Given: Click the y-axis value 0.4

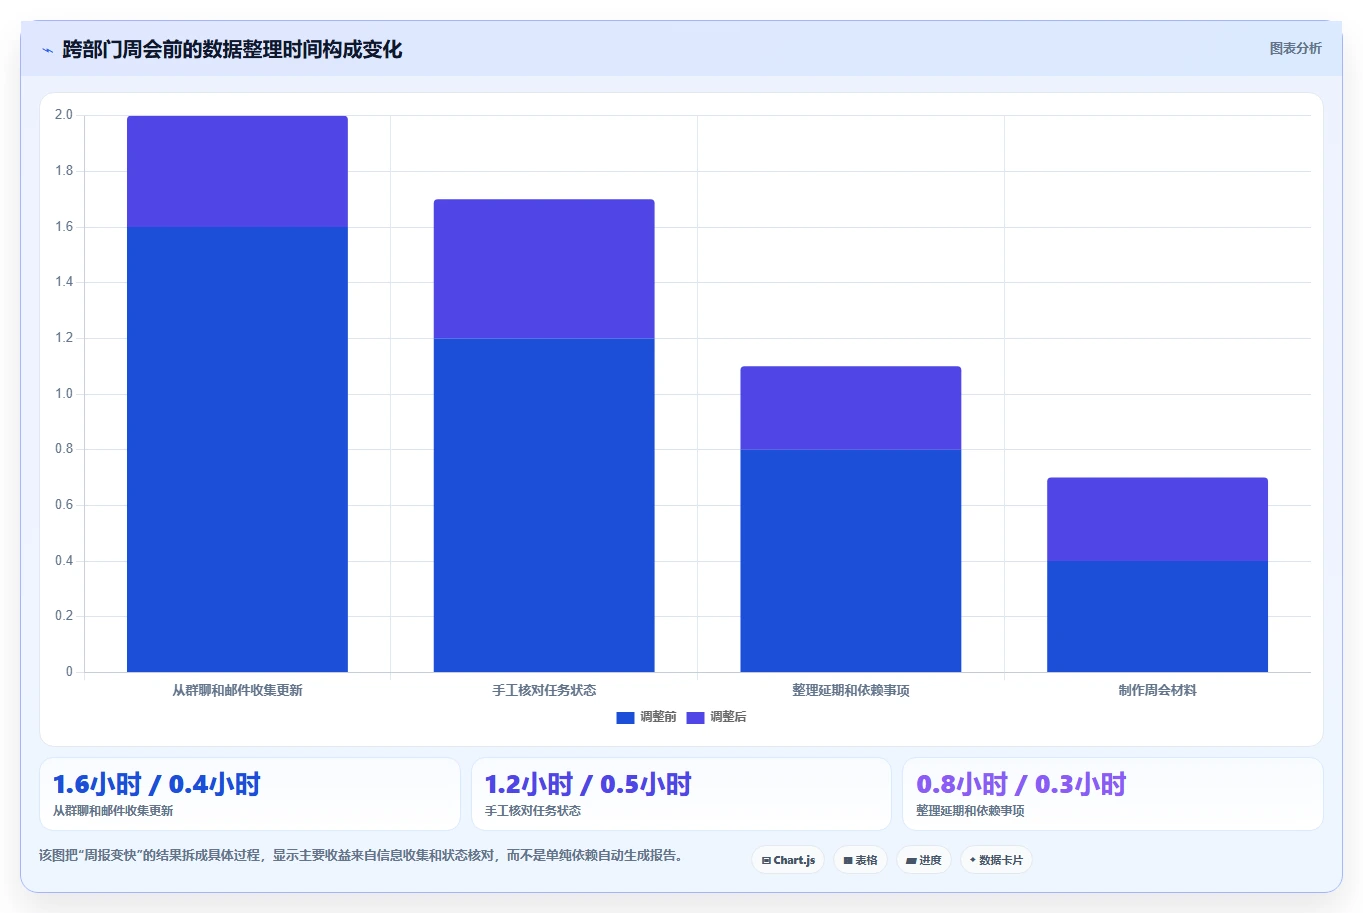Looking at the screenshot, I should click(64, 561).
